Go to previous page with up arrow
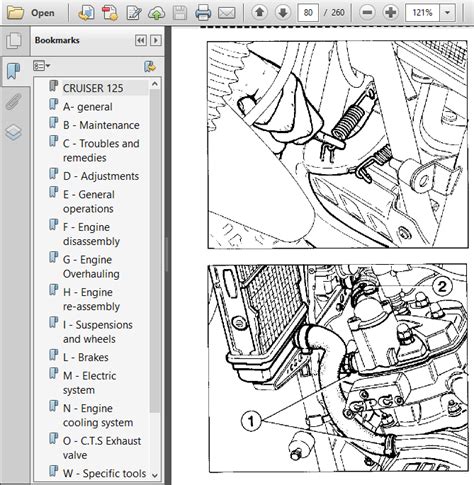Image resolution: width=474 pixels, height=485 pixels. click(260, 13)
